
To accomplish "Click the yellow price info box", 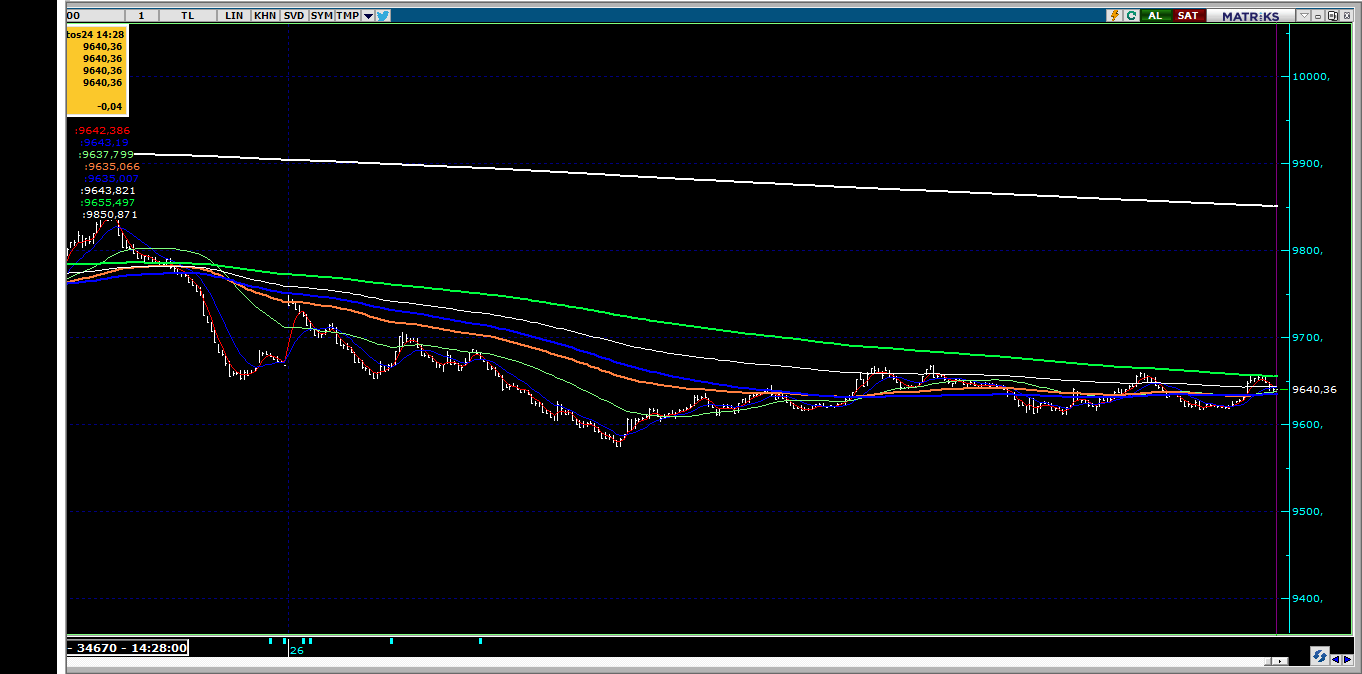I will 96,71.
